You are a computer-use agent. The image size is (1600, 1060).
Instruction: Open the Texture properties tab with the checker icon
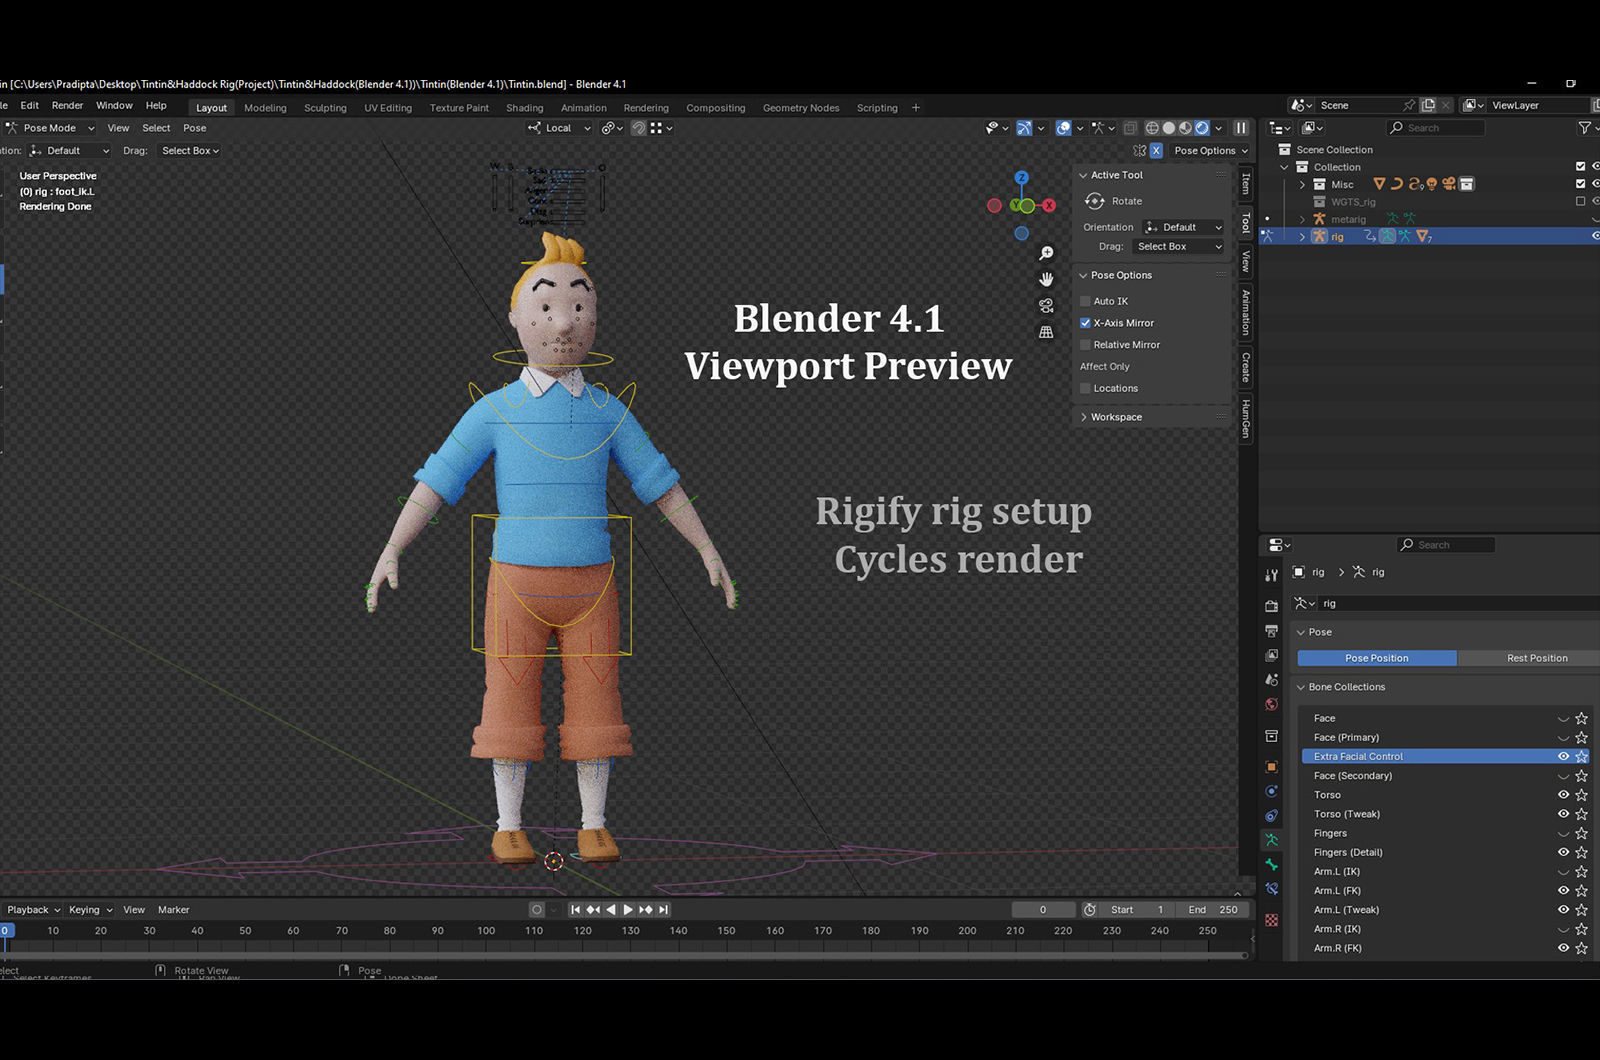[x=1271, y=920]
